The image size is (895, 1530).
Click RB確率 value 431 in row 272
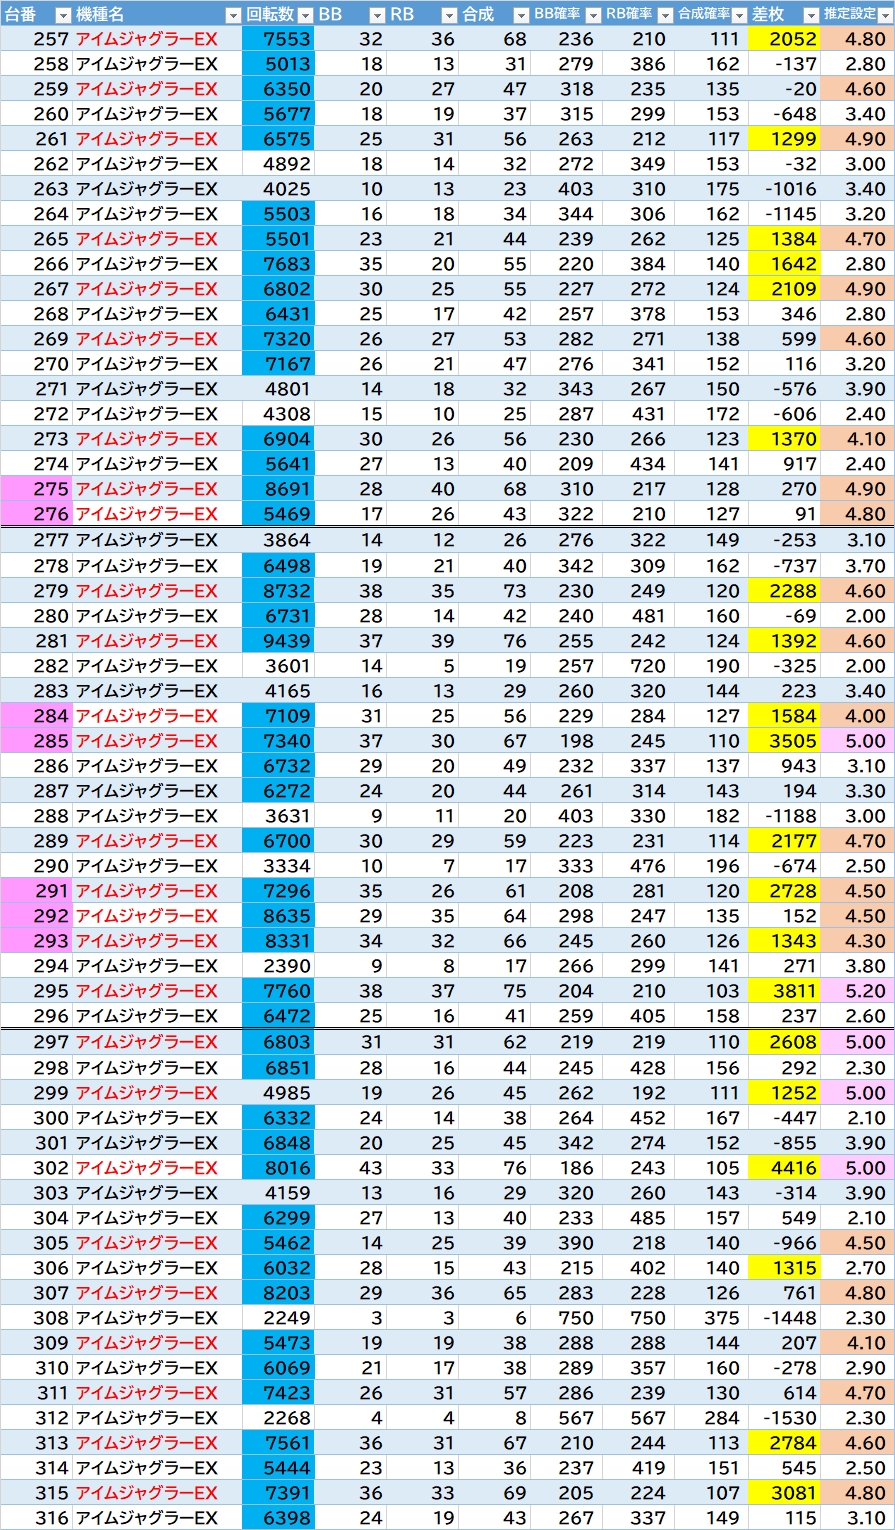[x=637, y=414]
